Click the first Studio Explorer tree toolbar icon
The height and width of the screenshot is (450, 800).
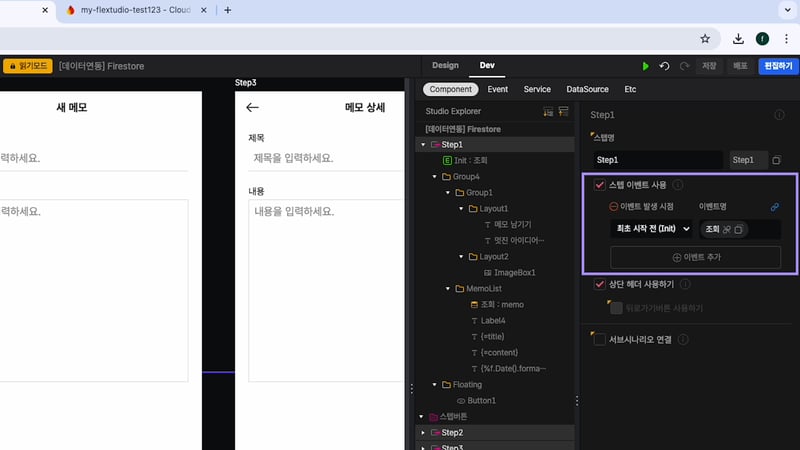547,111
